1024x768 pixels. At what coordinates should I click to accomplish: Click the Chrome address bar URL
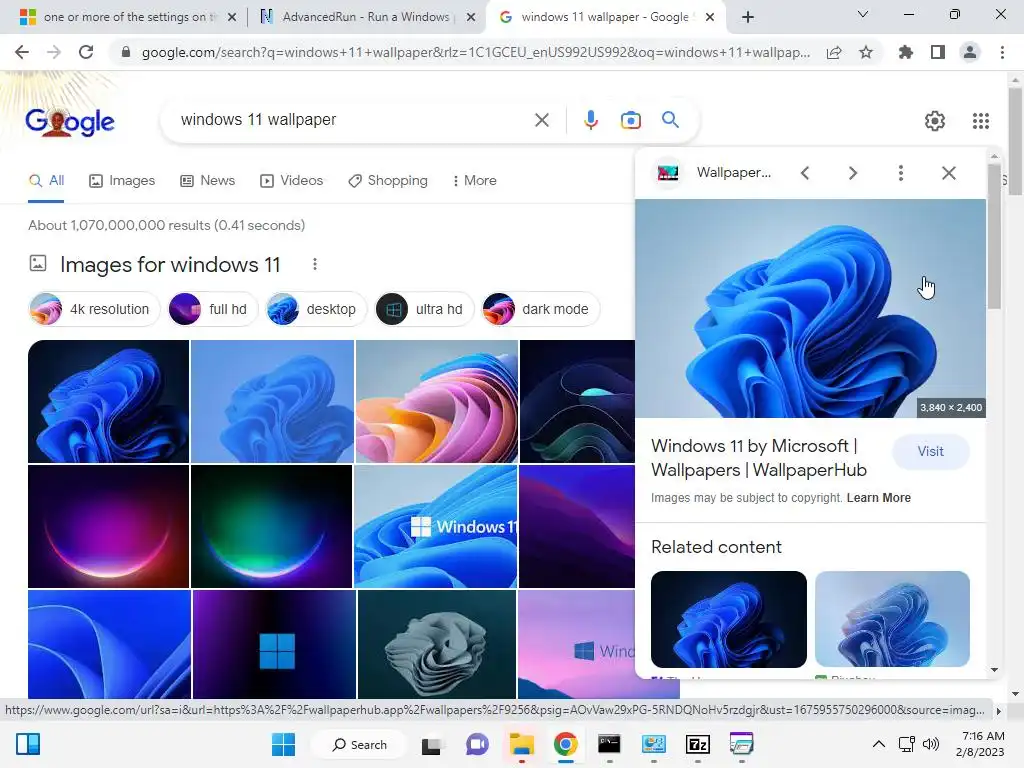[475, 52]
